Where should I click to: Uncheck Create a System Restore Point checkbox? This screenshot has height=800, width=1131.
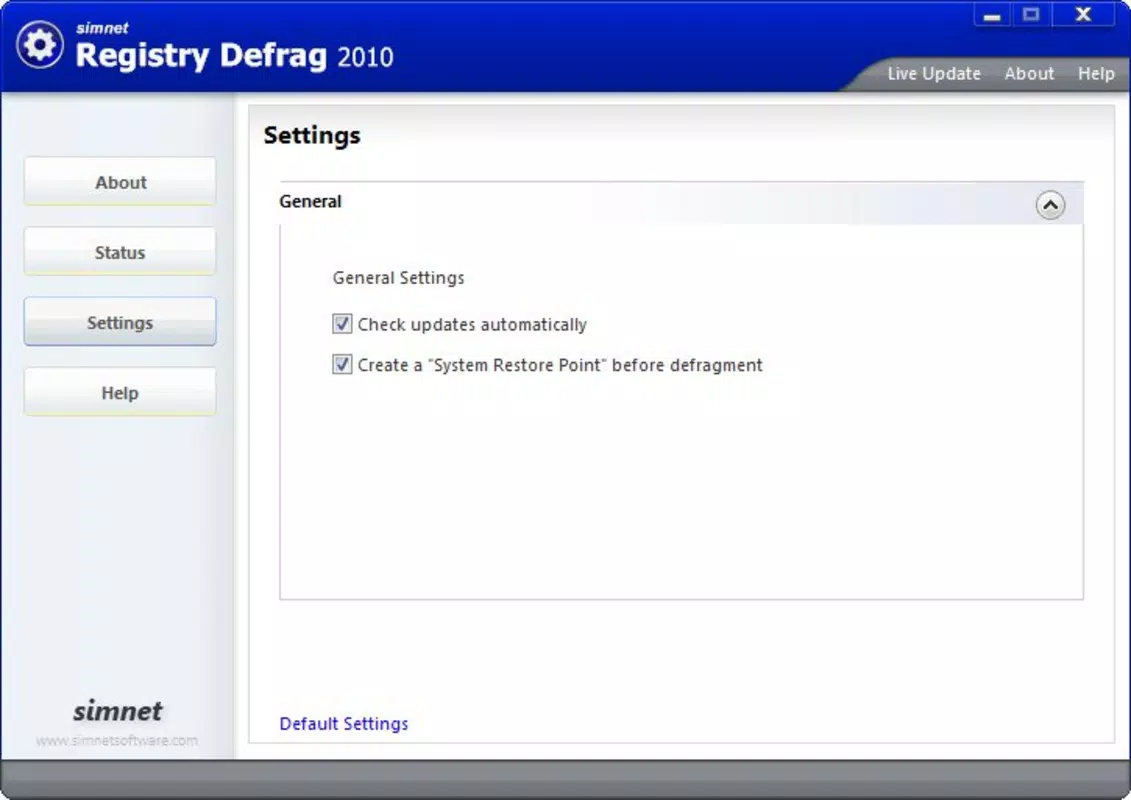(342, 364)
